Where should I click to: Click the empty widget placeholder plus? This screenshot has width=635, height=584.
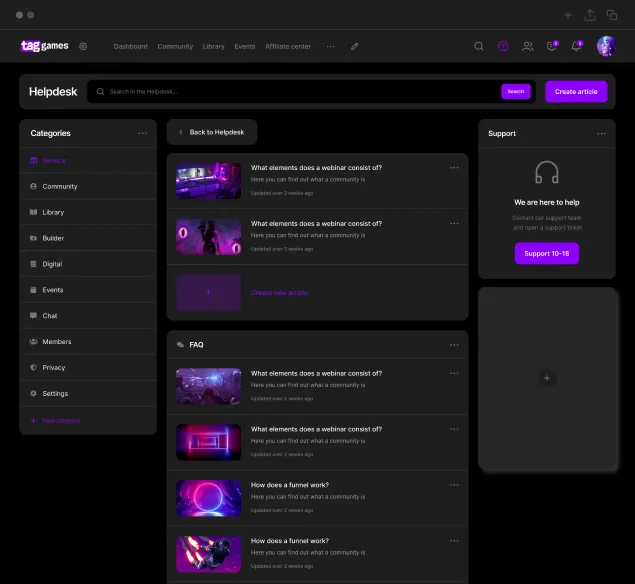(545, 378)
